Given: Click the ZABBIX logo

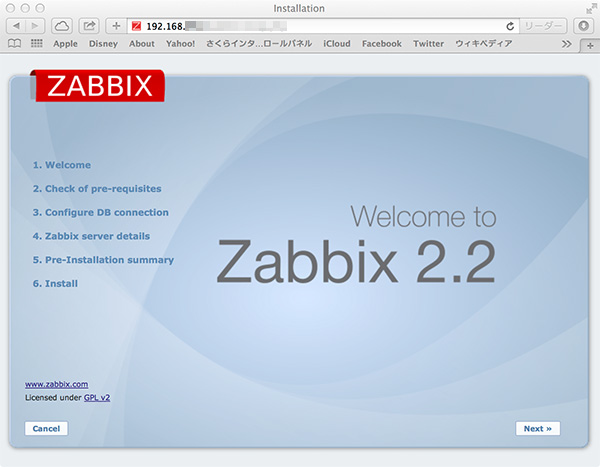Looking at the screenshot, I should coord(98,86).
